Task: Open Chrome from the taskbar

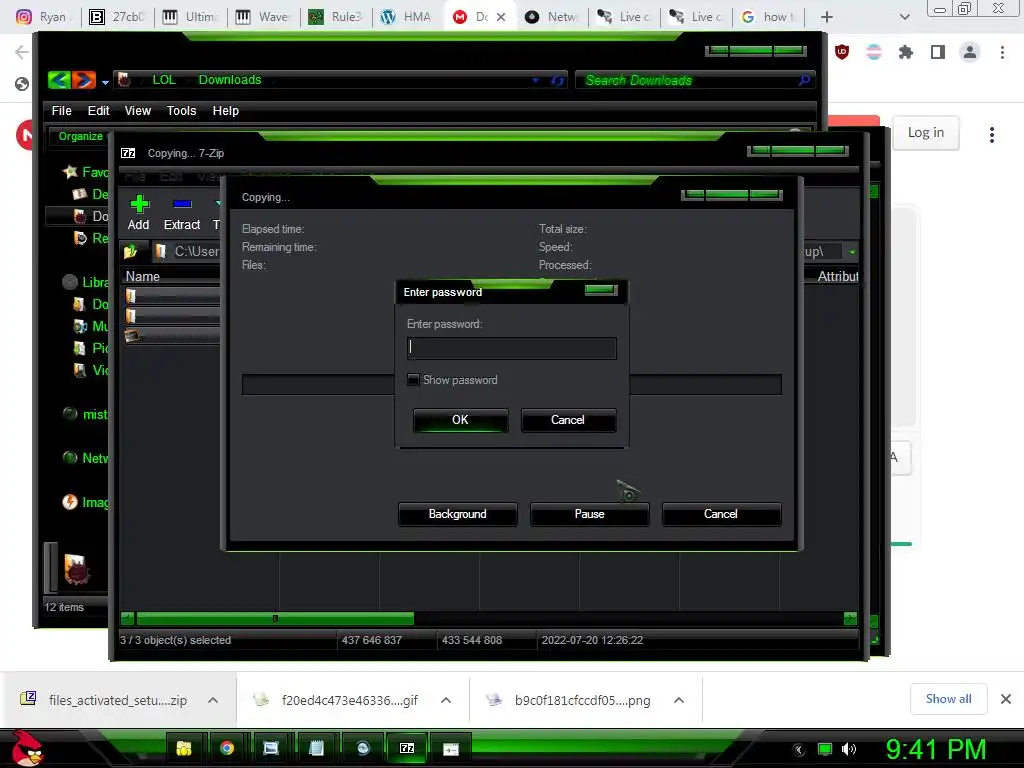Action: coord(227,748)
